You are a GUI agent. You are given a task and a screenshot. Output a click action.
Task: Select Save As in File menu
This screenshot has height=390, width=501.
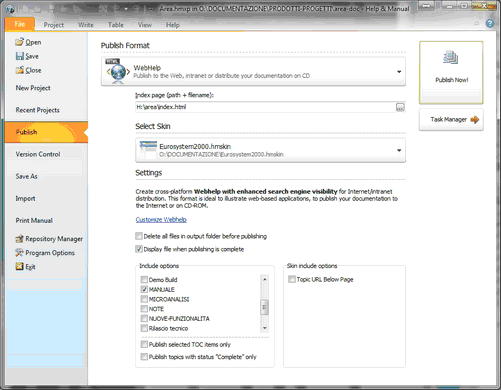pyautogui.click(x=26, y=176)
